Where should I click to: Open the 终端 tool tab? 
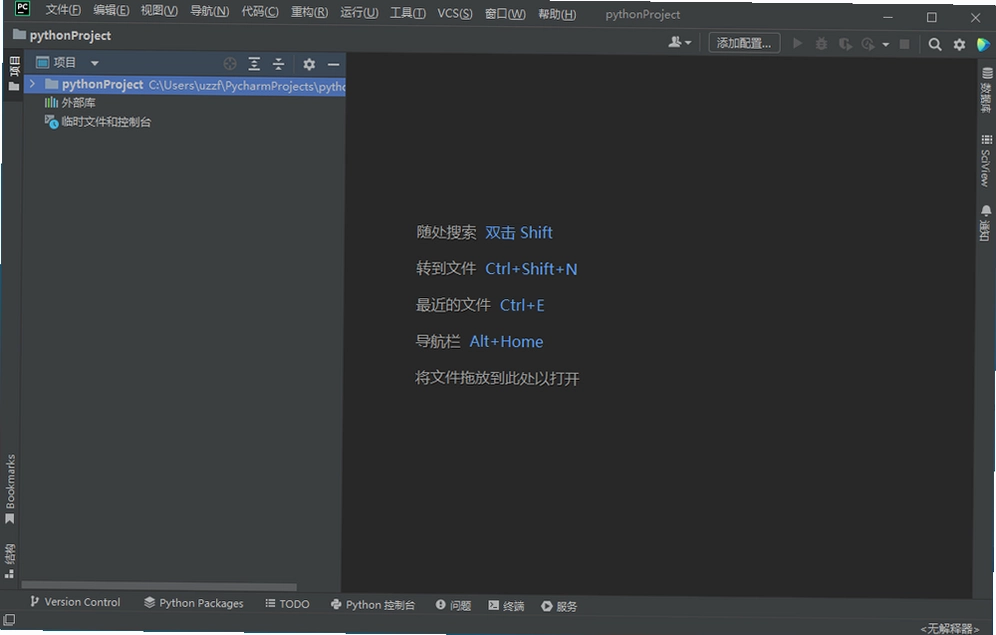[506, 605]
